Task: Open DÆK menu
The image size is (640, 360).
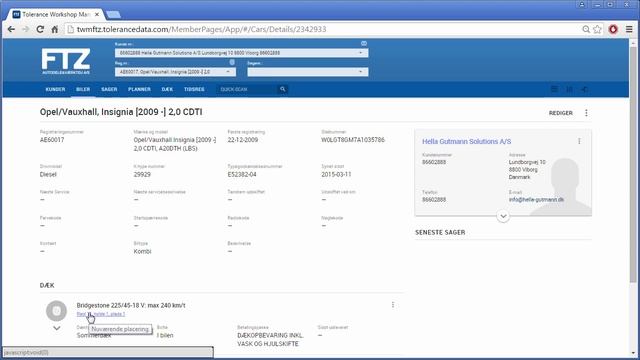Action: (167, 89)
